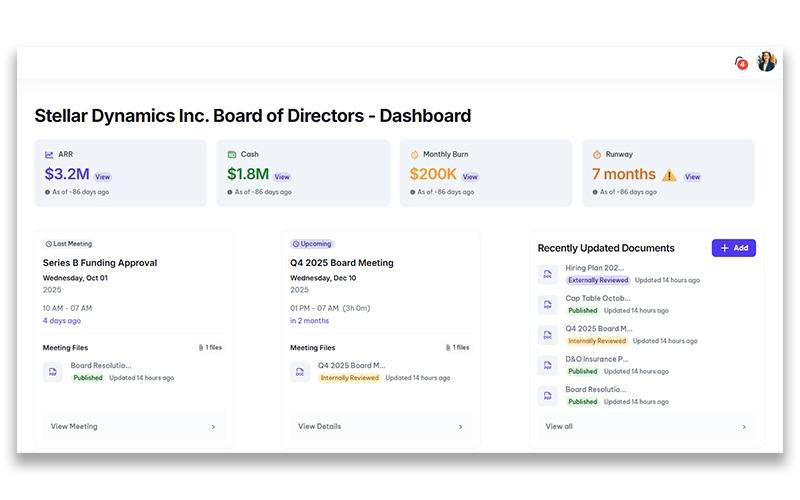Open View Details for Q4 2025 meeting
800x500 pixels.
[381, 427]
